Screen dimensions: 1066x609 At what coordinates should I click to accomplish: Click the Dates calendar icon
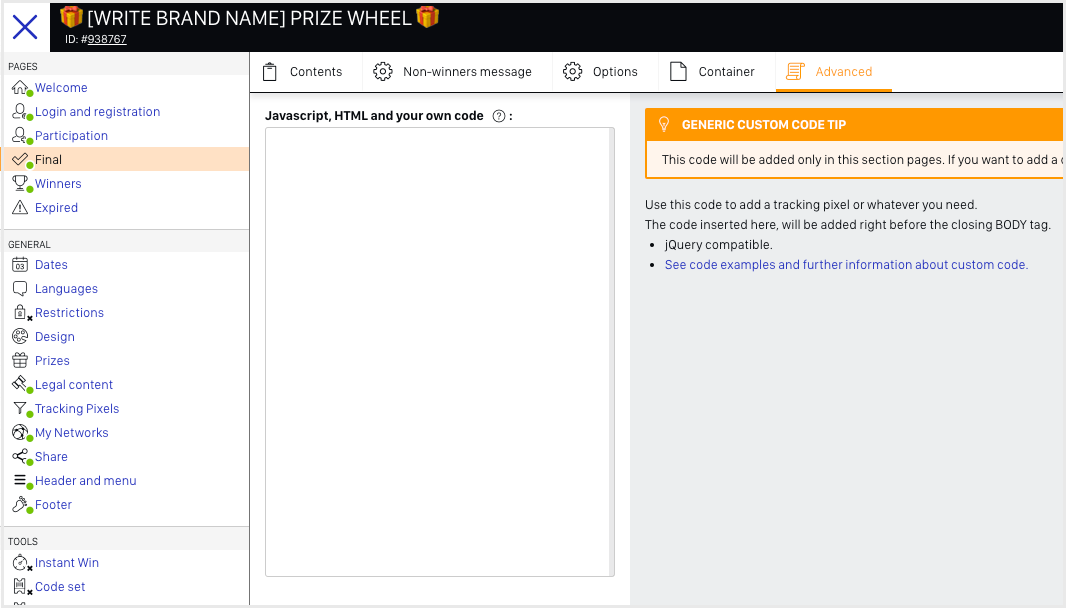coord(22,264)
